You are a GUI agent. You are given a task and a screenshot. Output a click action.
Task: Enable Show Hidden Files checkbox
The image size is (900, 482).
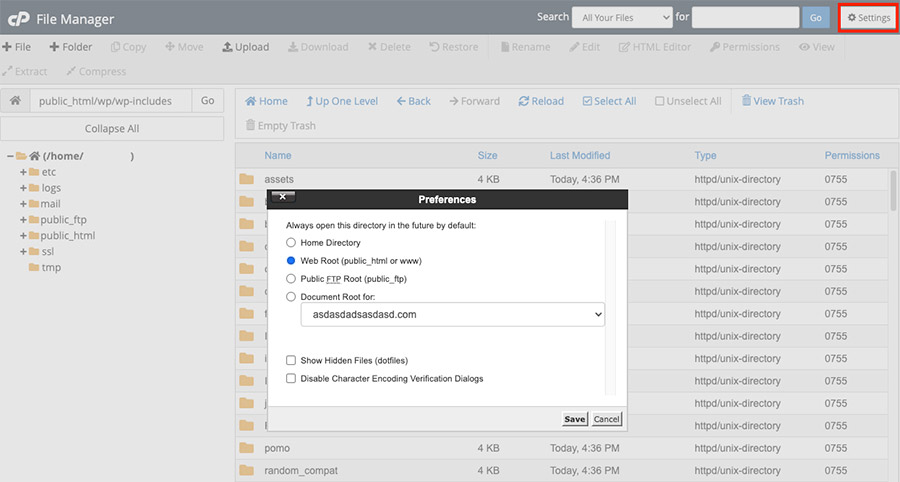click(291, 360)
